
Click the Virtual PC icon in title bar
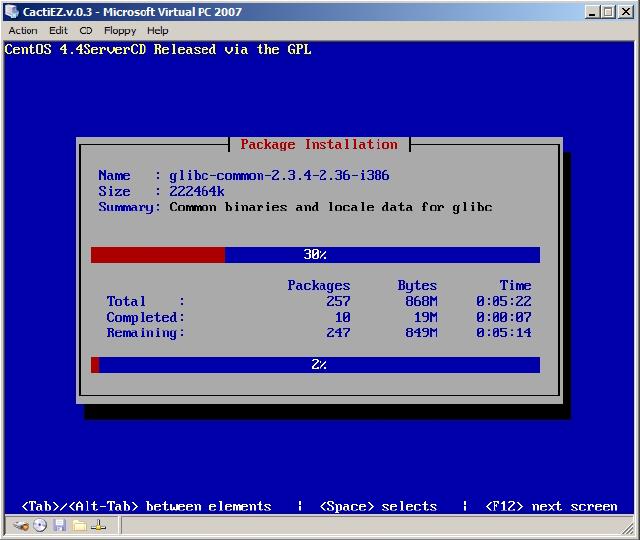[11, 11]
